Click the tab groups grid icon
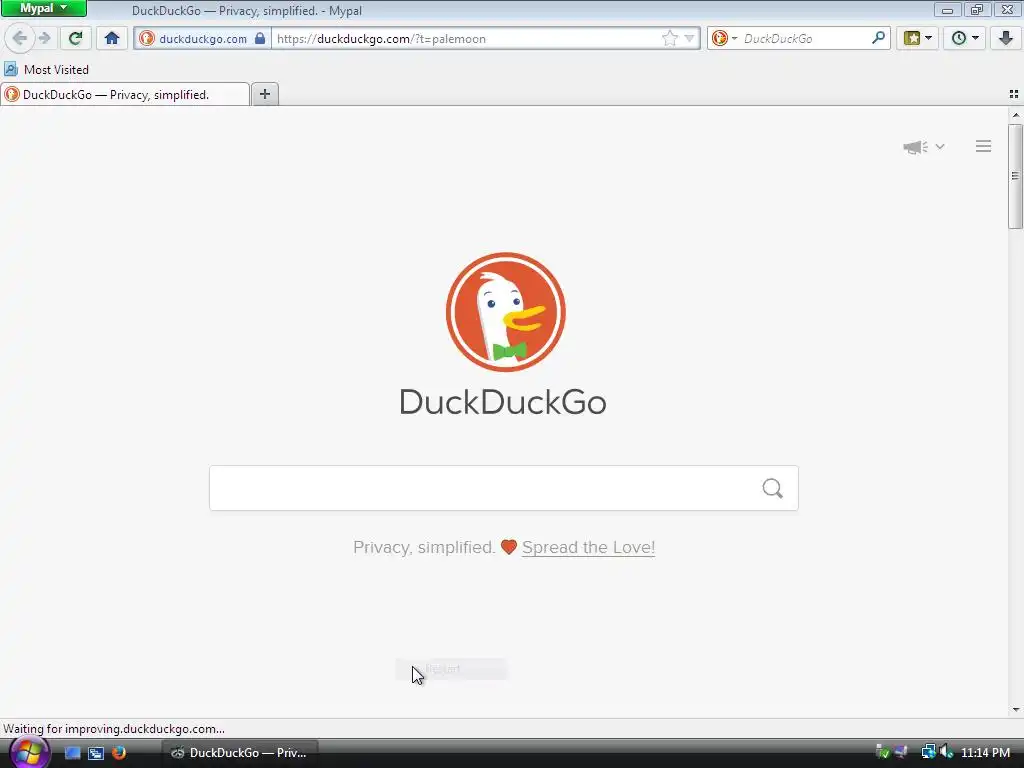This screenshot has height=768, width=1024. pos(1014,95)
